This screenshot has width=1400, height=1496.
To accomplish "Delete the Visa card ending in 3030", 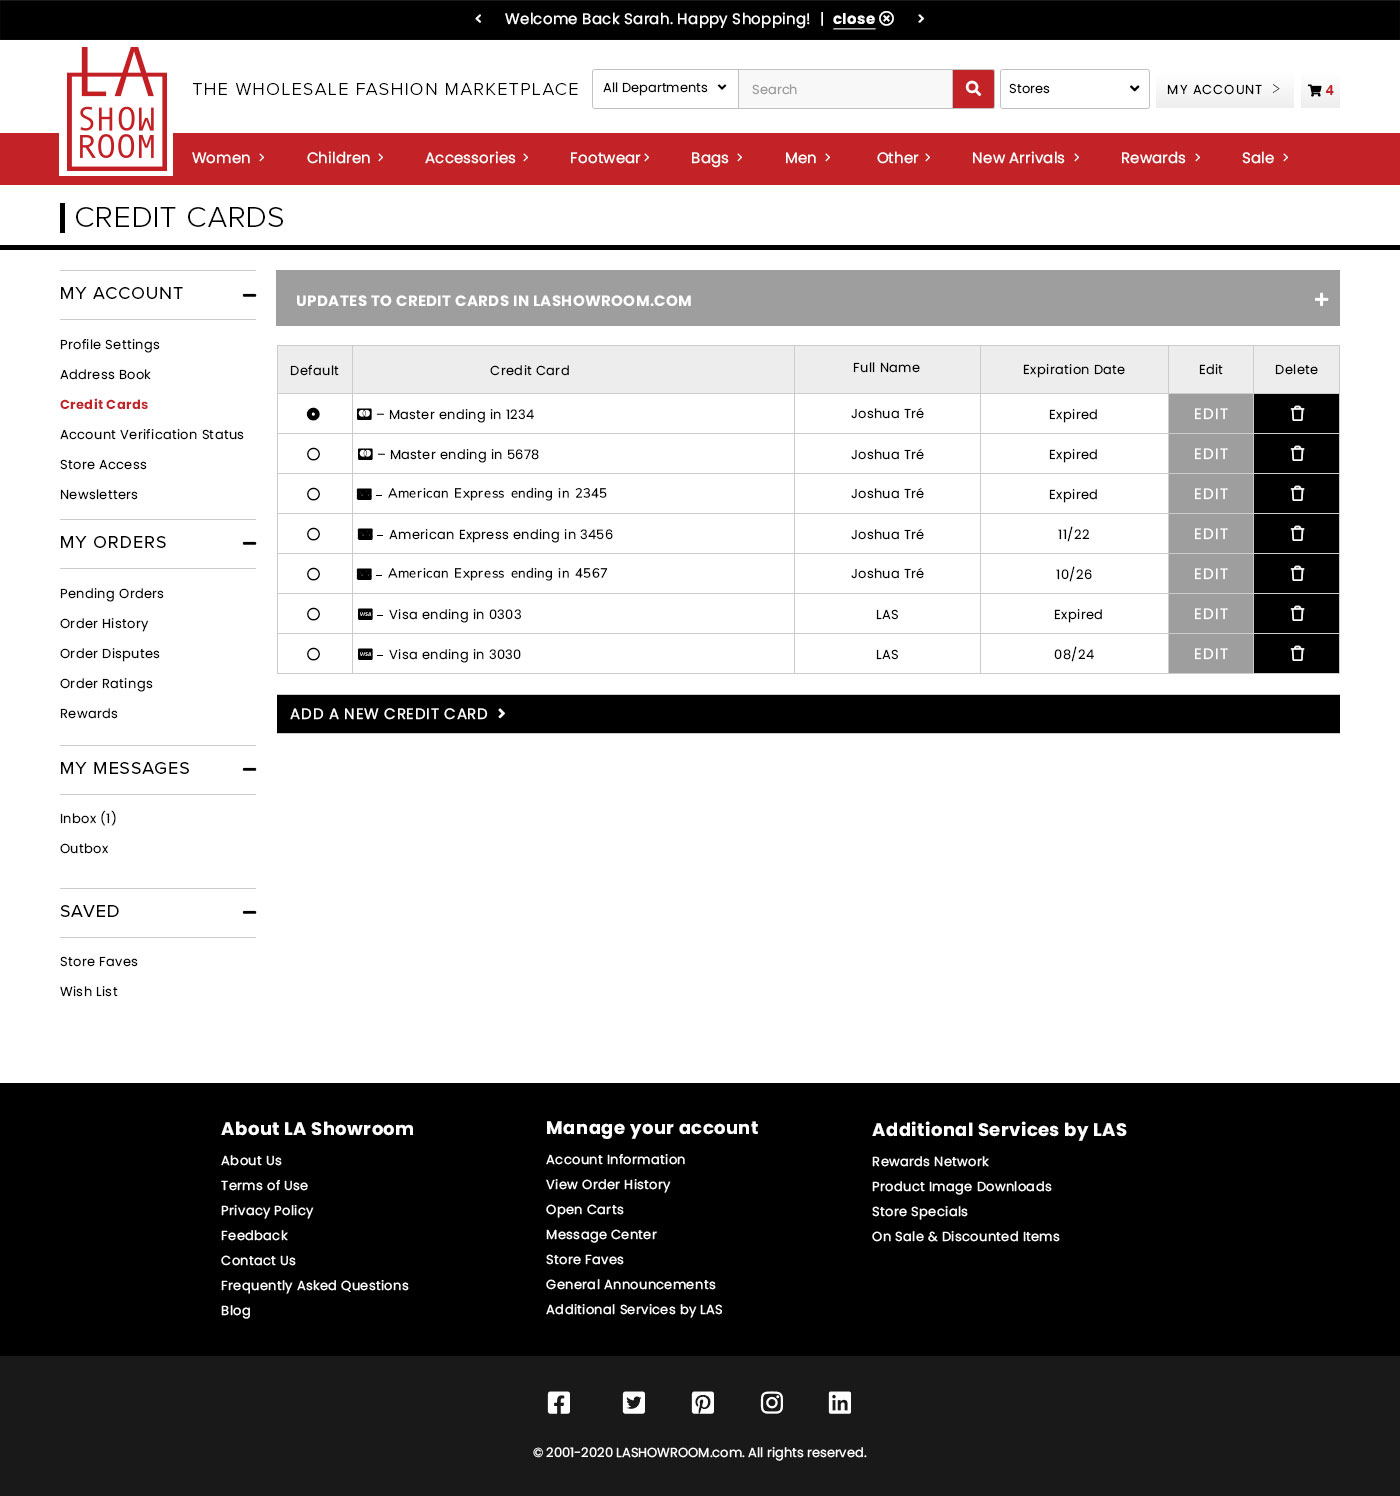I will point(1296,654).
